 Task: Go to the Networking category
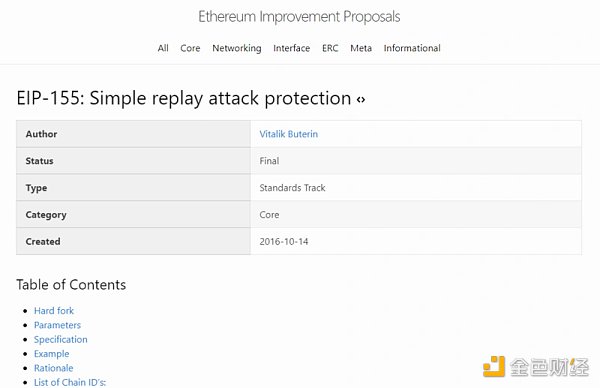pos(237,48)
